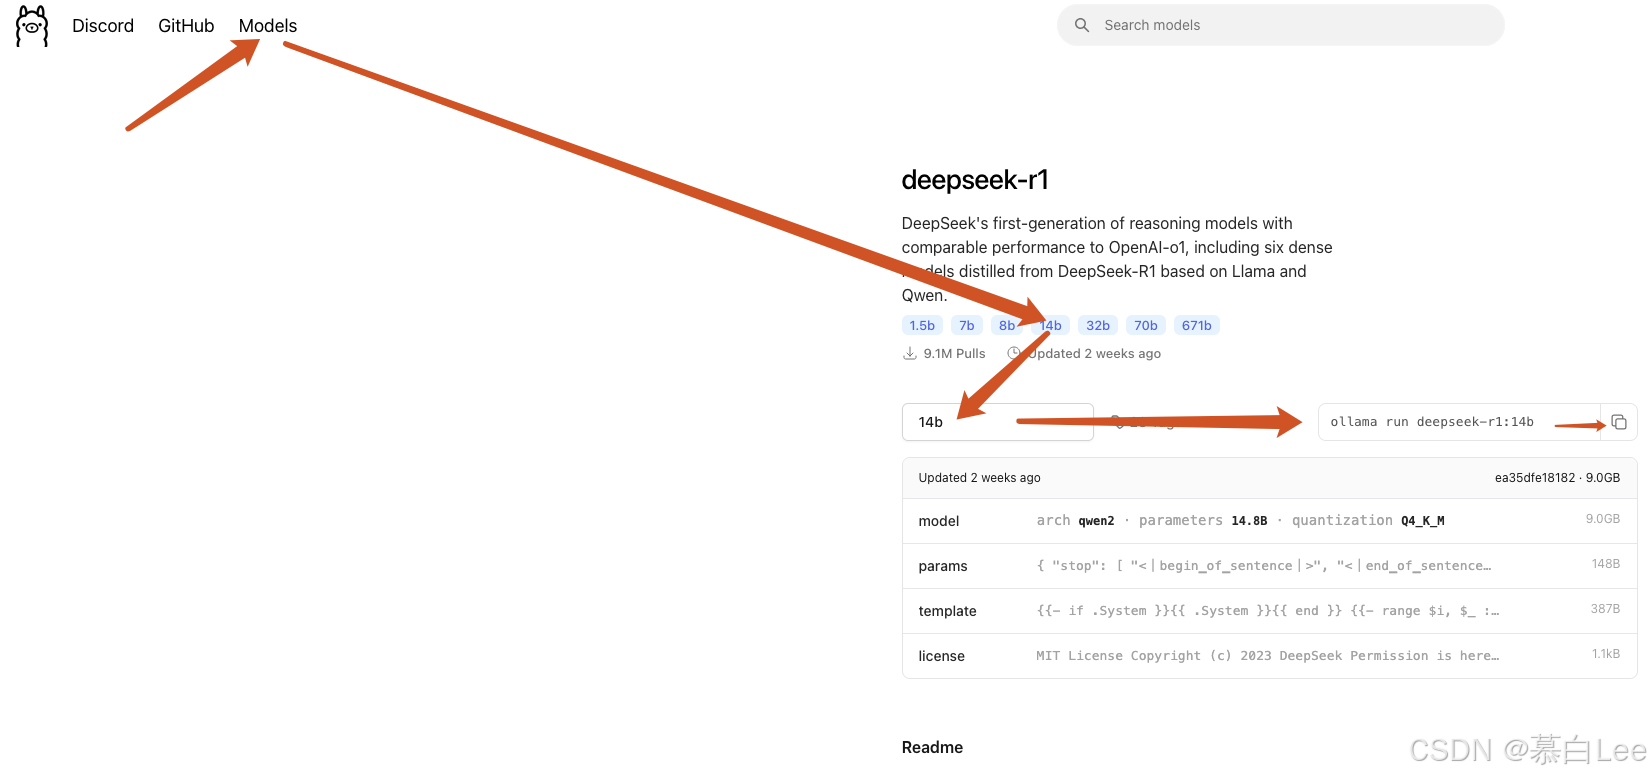
Task: Copy the ollama run command
Action: 1619,422
